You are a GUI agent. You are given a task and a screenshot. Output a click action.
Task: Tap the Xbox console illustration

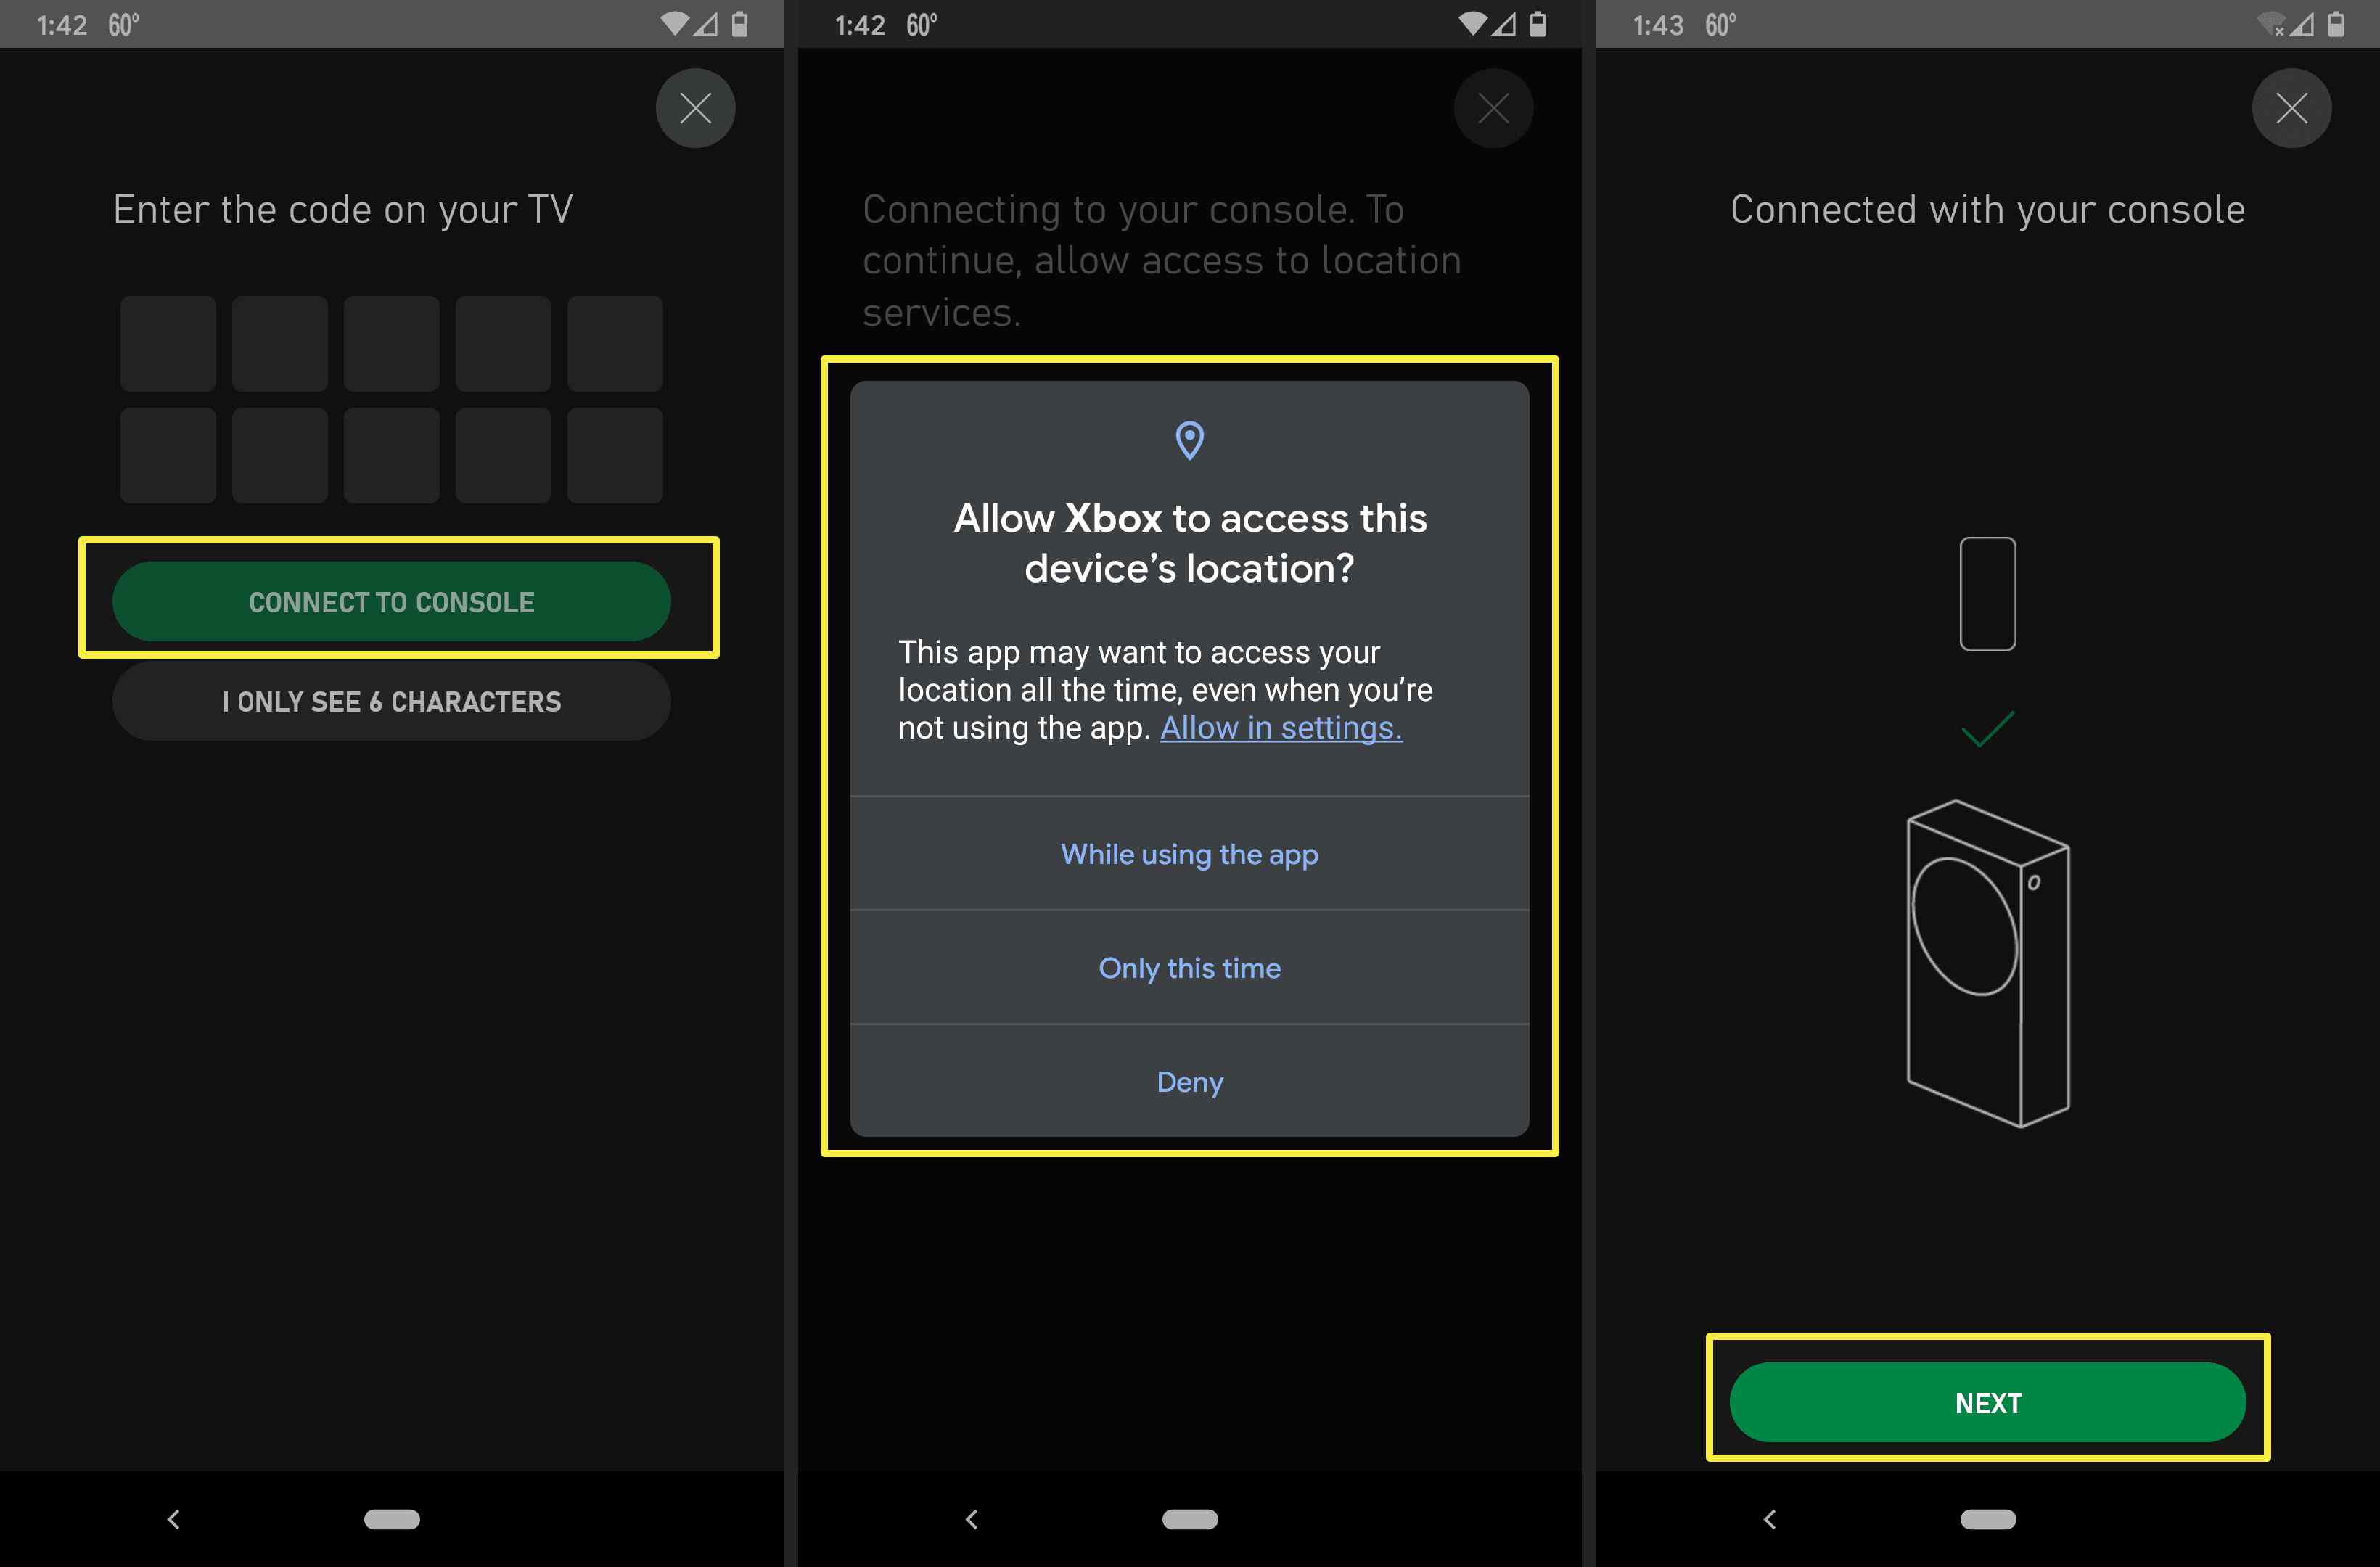(1987, 963)
